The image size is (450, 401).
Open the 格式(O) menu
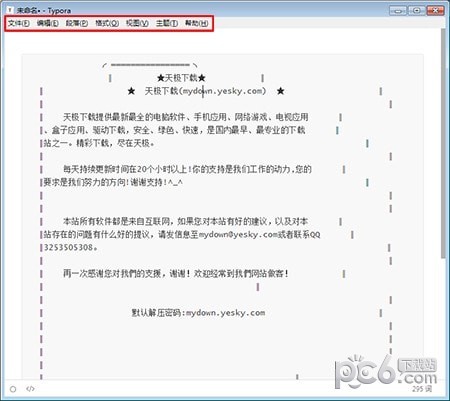click(107, 23)
